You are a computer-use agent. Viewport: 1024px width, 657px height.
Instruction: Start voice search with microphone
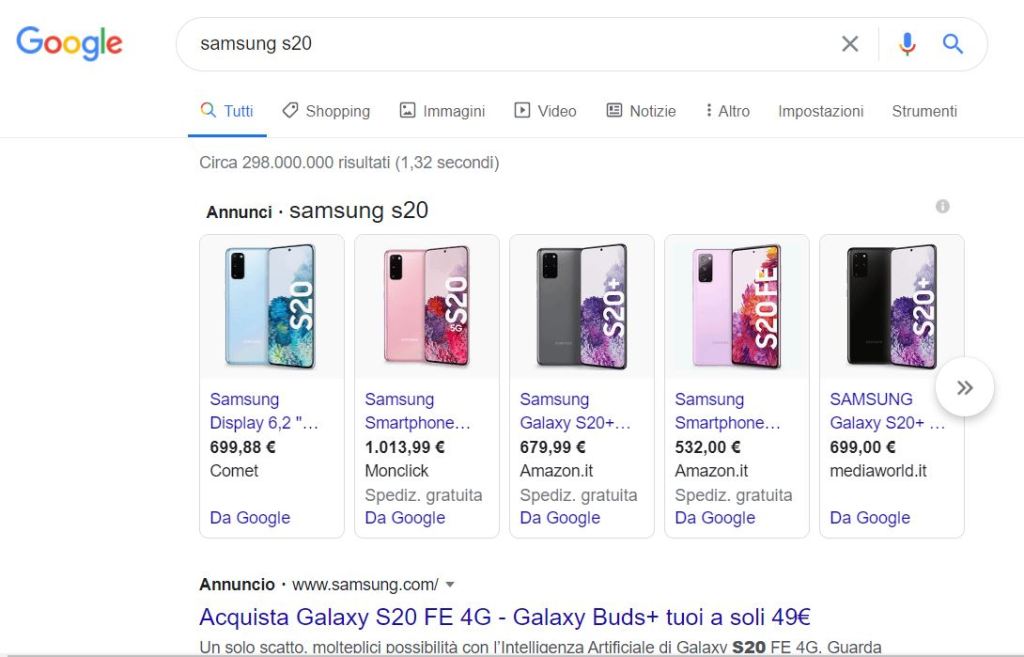[907, 44]
